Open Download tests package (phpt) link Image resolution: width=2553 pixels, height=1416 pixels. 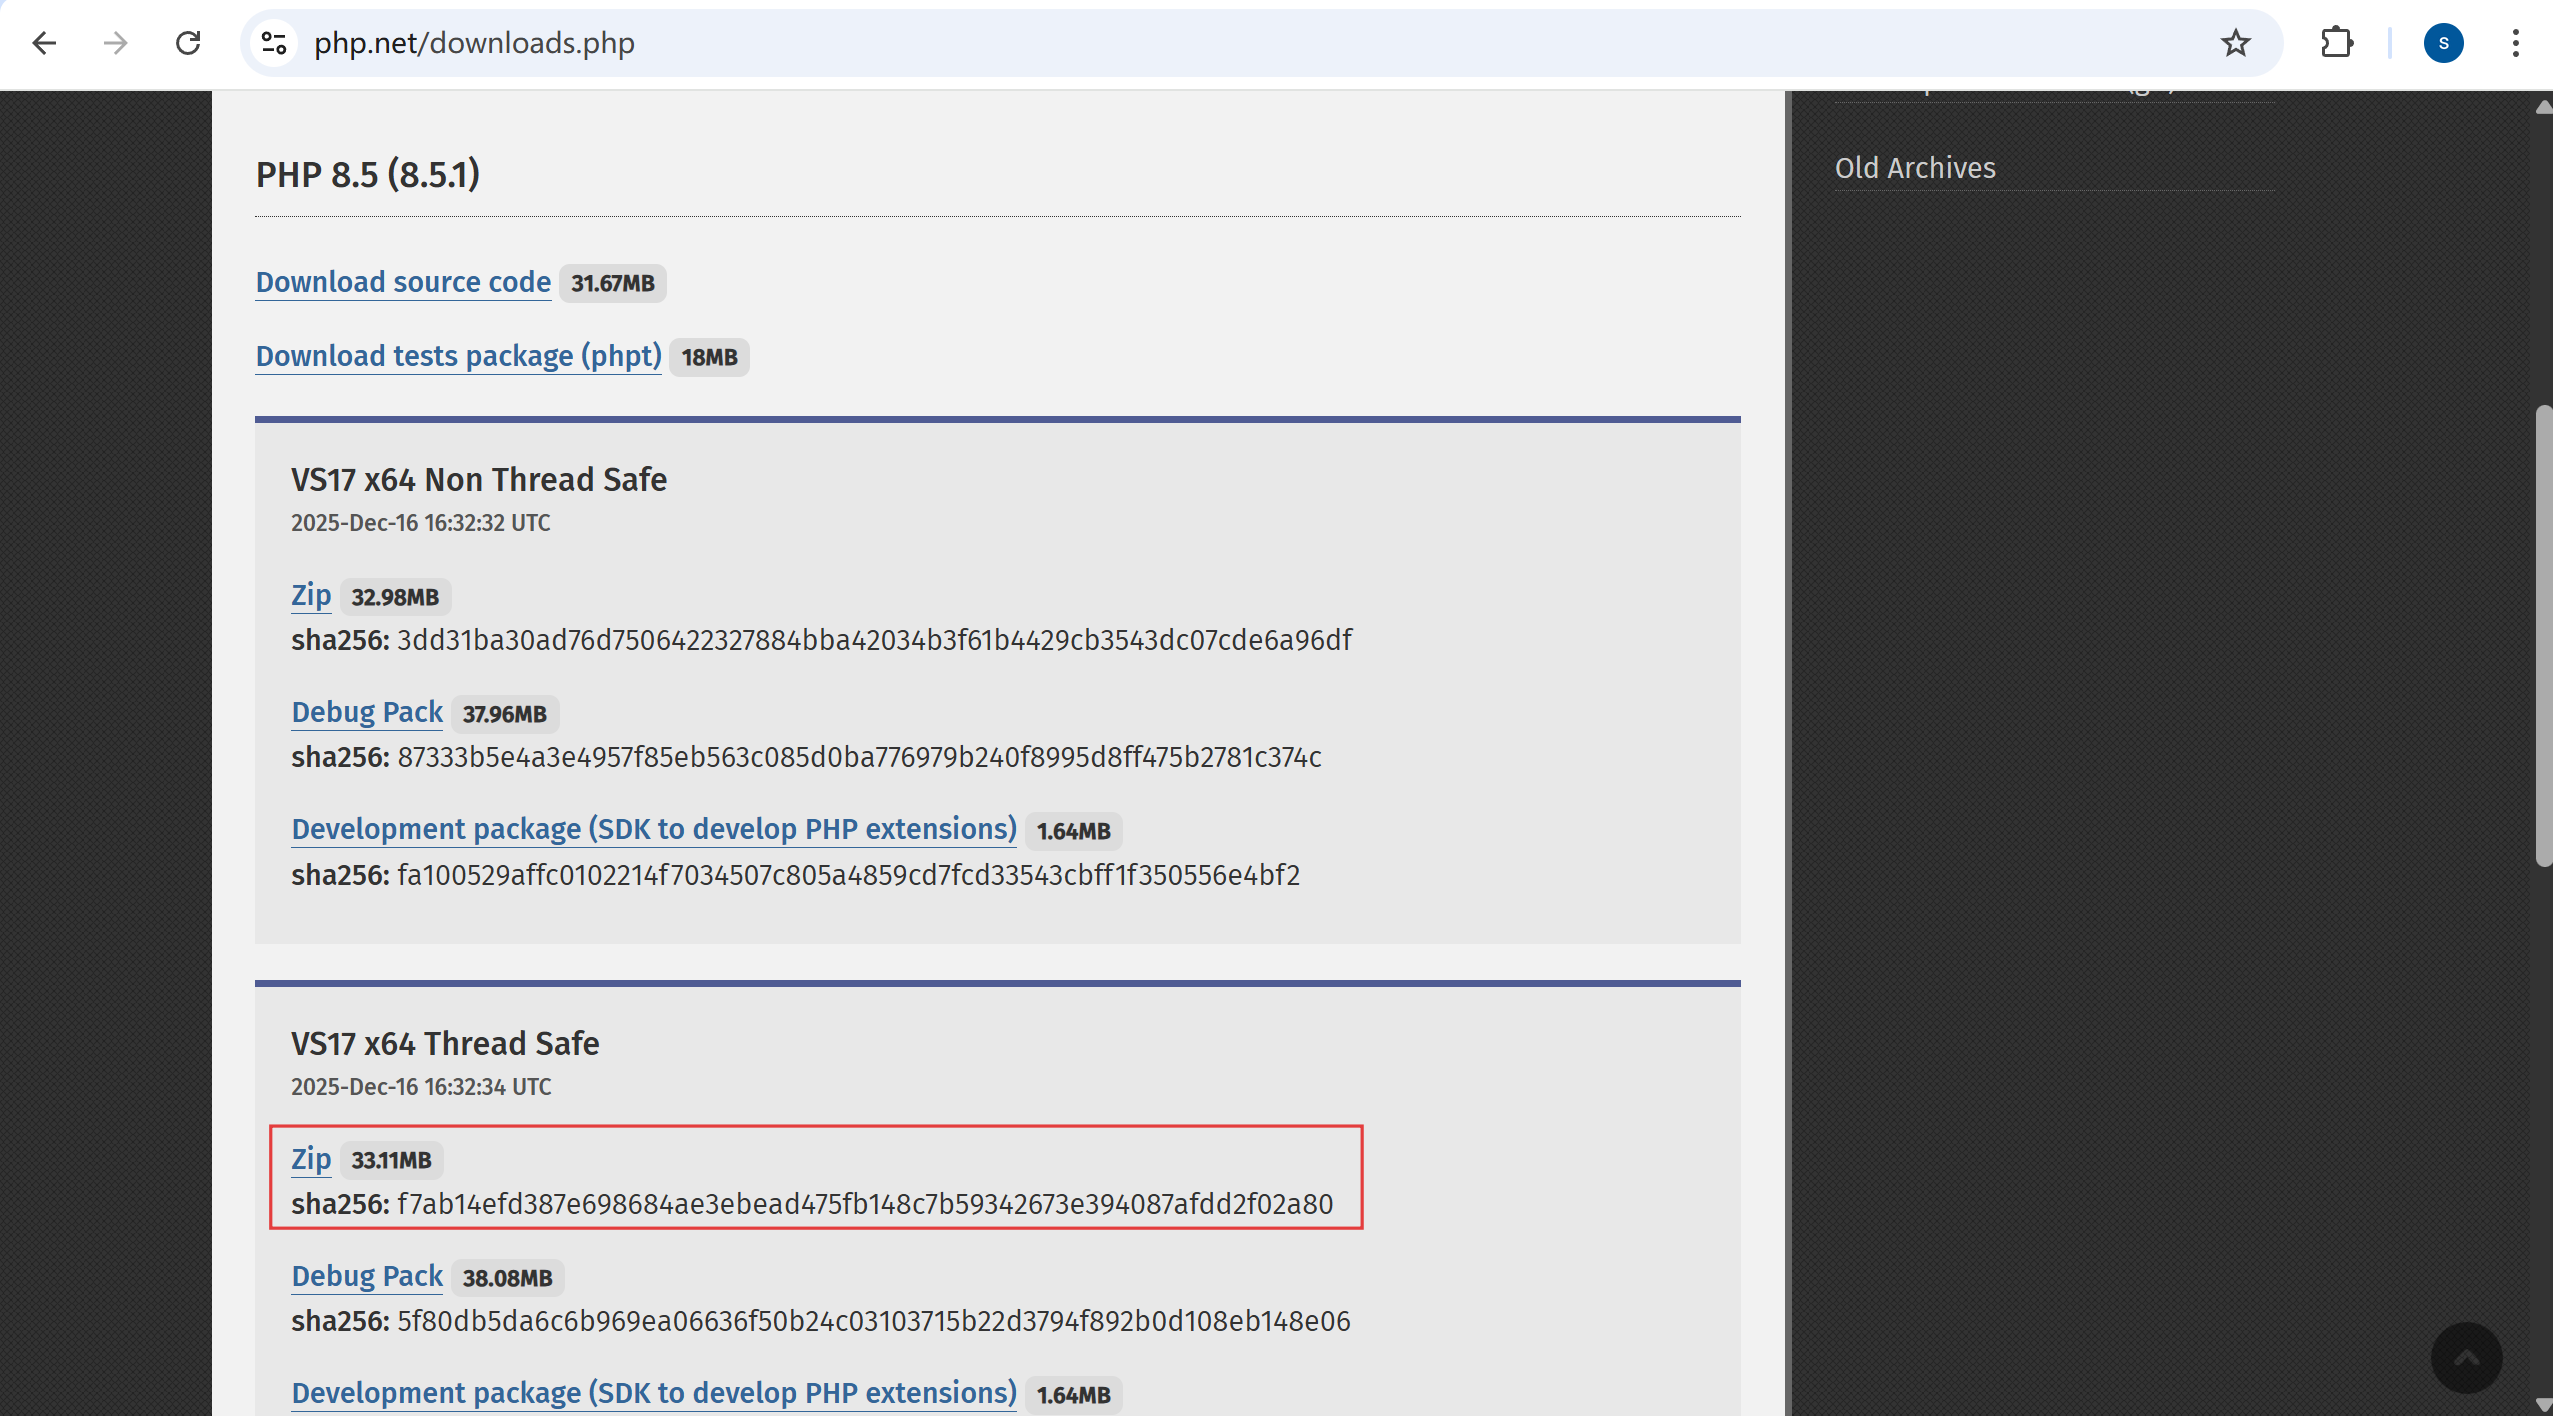[458, 356]
